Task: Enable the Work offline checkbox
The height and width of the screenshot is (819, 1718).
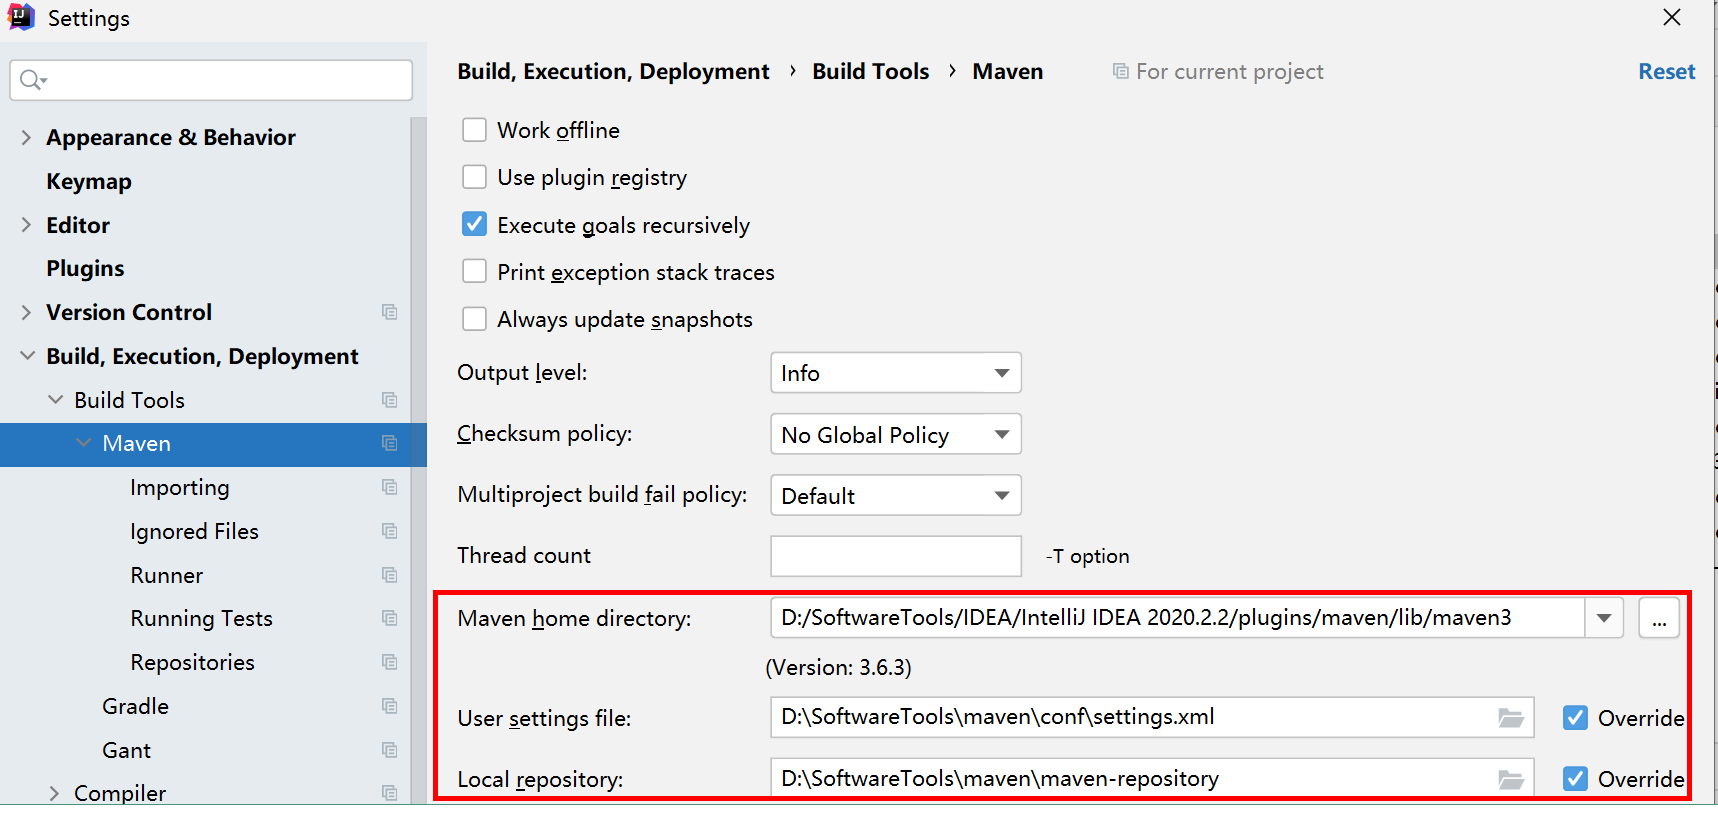Action: coord(474,130)
